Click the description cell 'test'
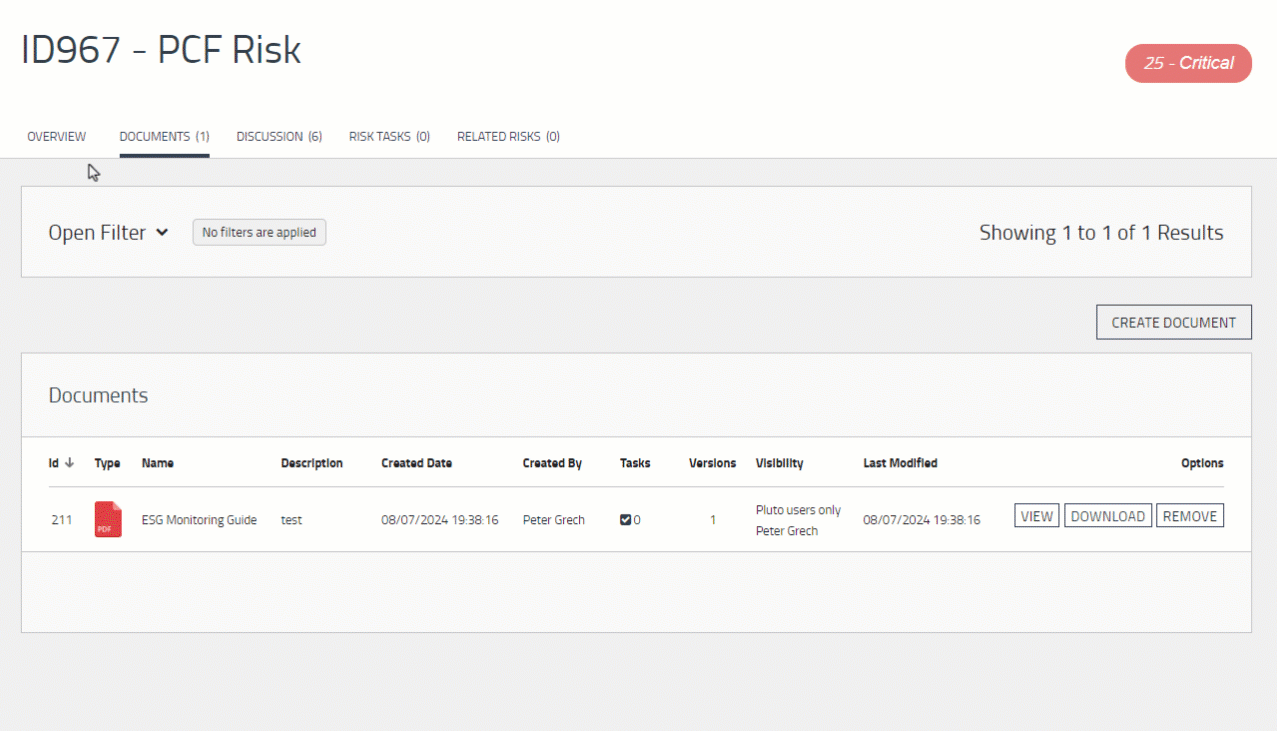1277x731 pixels. click(291, 520)
